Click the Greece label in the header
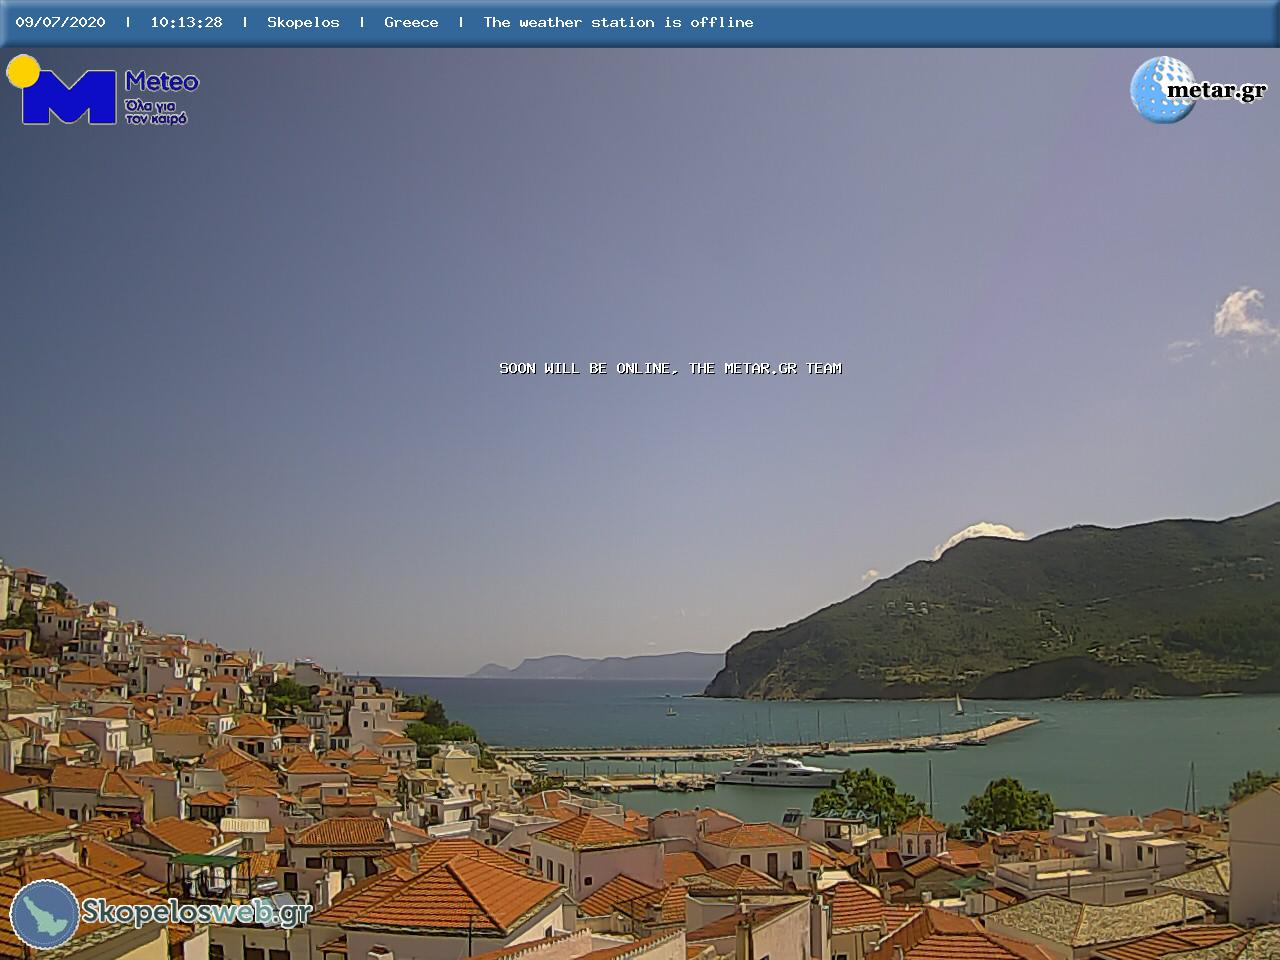 coord(411,22)
